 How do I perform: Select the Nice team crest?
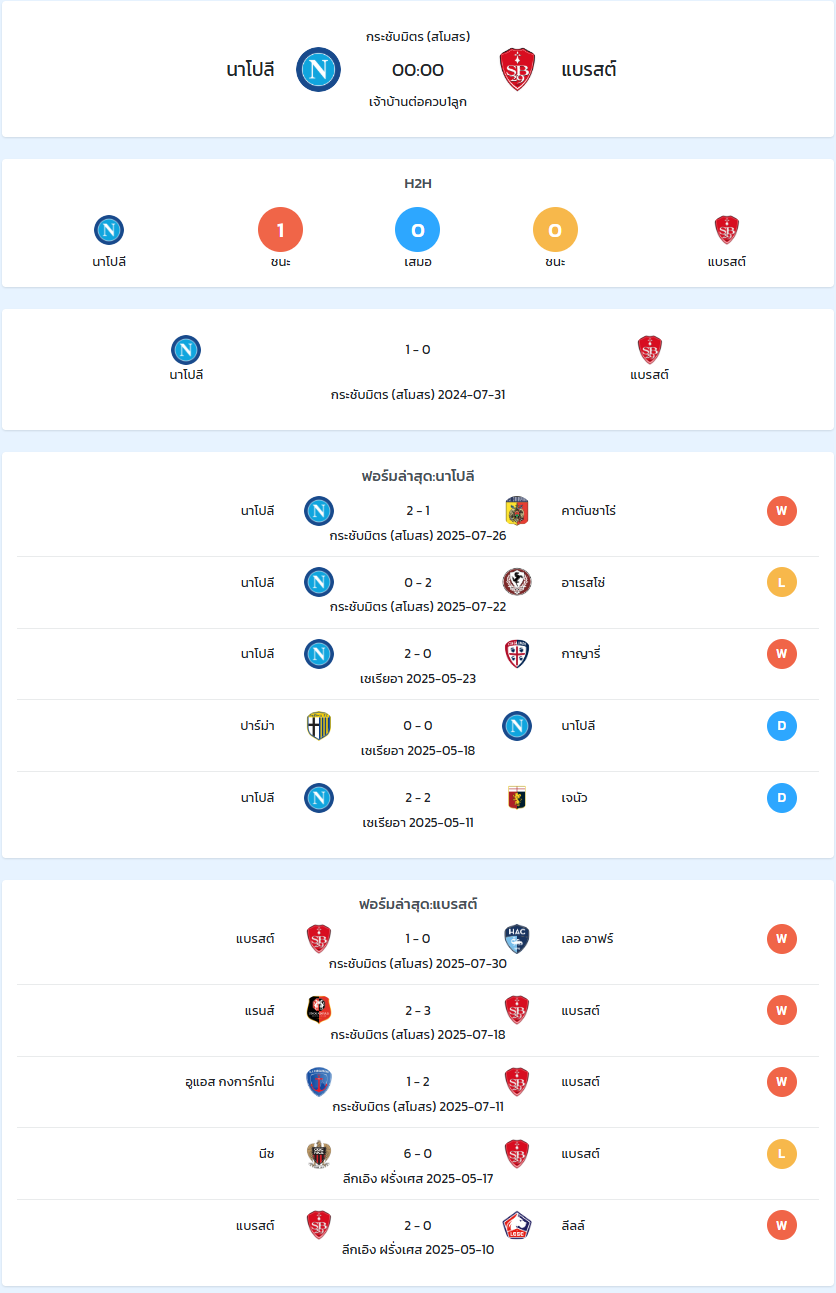[x=319, y=1154]
